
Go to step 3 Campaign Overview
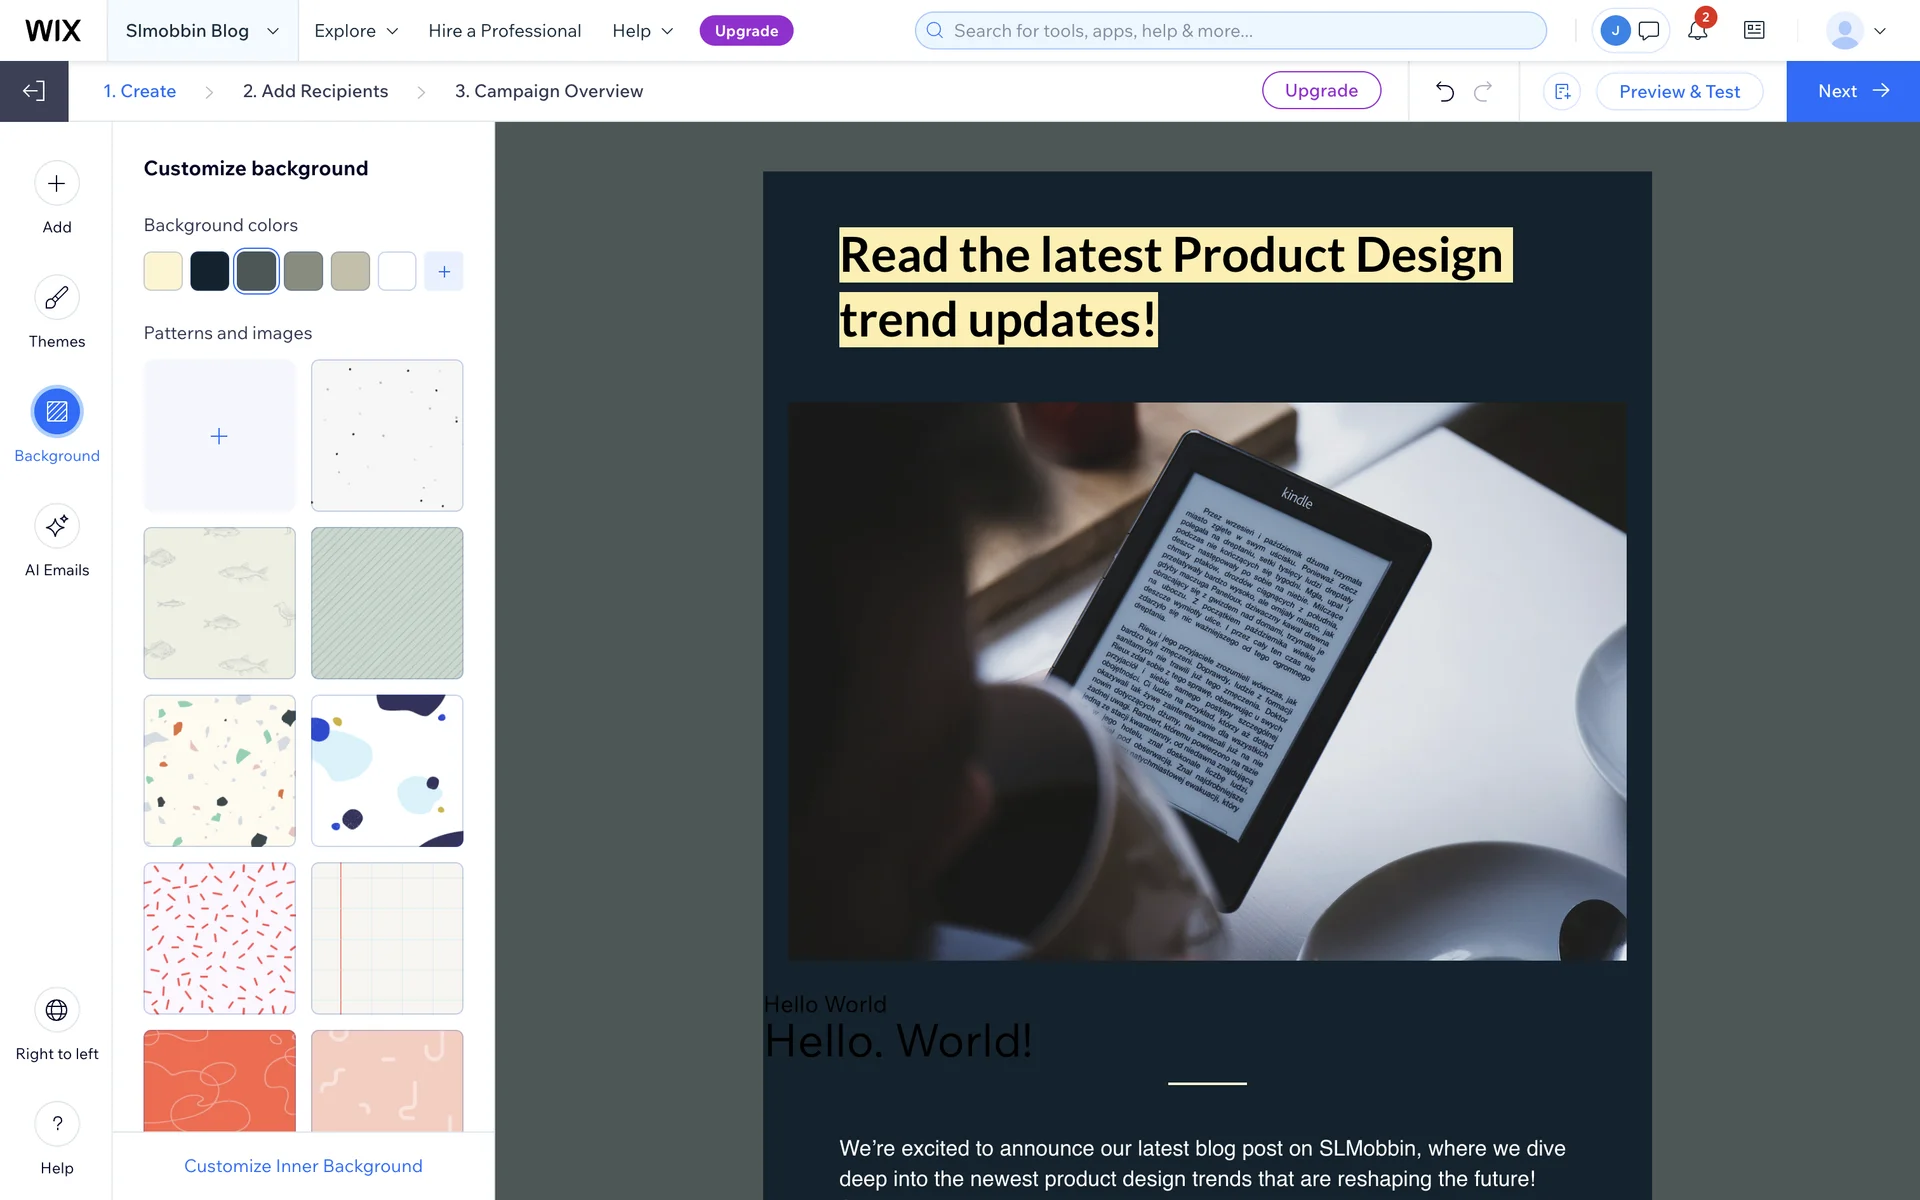(x=548, y=91)
